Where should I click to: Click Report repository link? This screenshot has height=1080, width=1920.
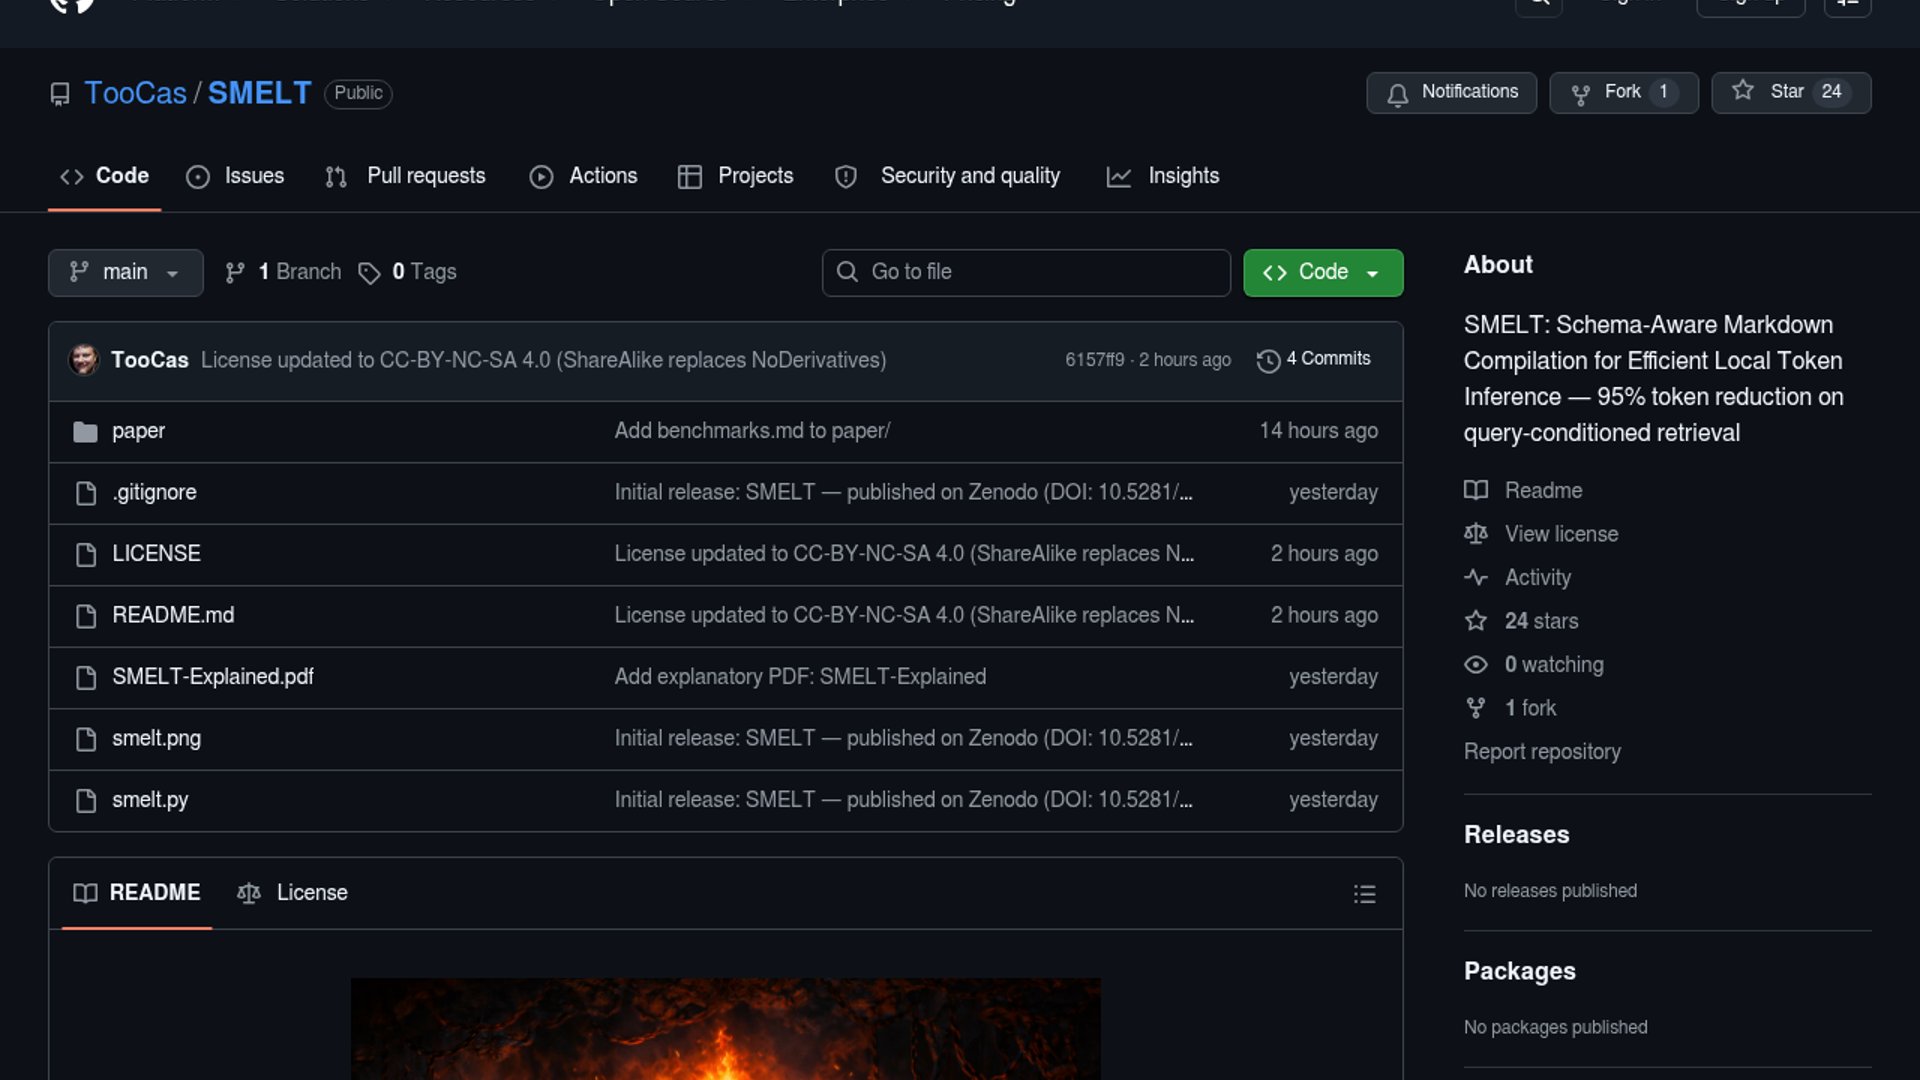click(1541, 752)
